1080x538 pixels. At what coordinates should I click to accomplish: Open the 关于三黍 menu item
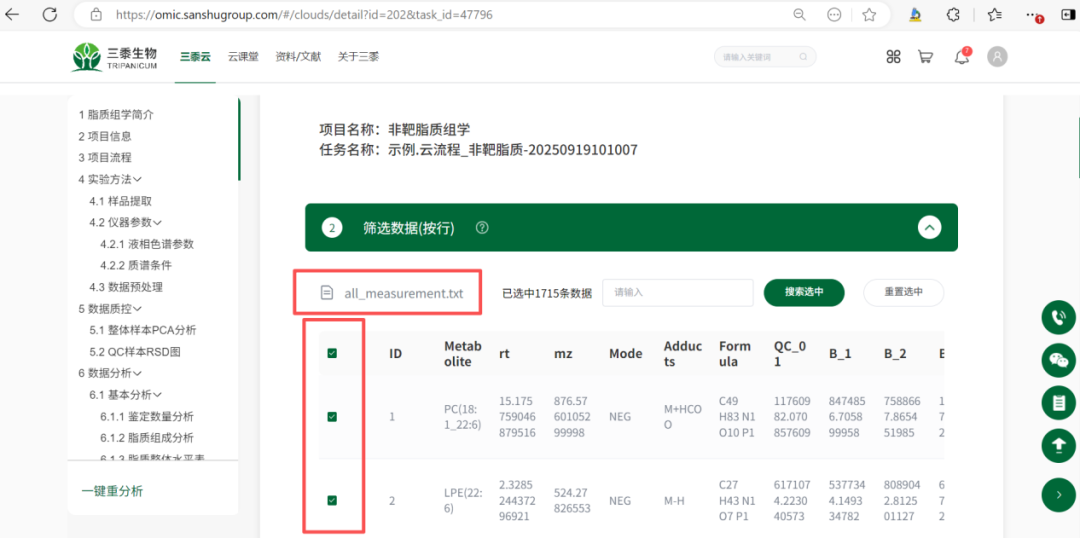[358, 57]
